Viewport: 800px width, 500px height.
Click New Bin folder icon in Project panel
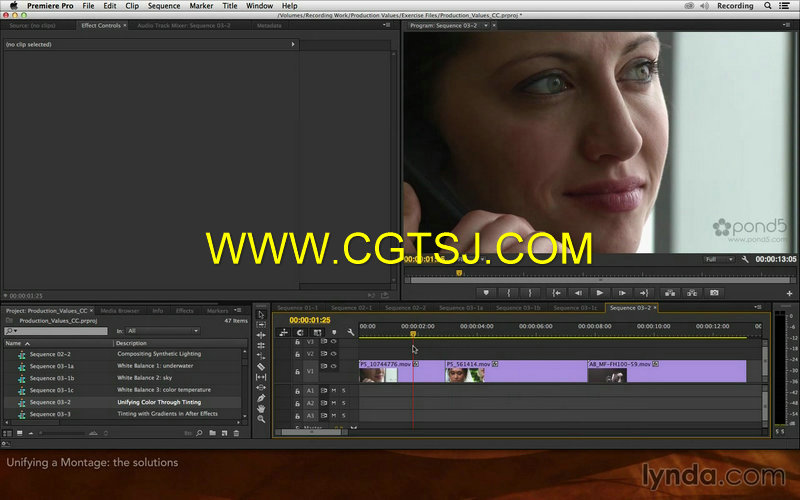pyautogui.click(x=212, y=433)
